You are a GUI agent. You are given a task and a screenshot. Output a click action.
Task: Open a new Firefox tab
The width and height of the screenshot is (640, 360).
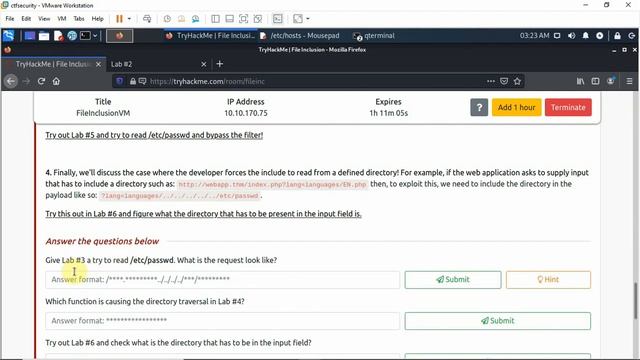coord(220,64)
